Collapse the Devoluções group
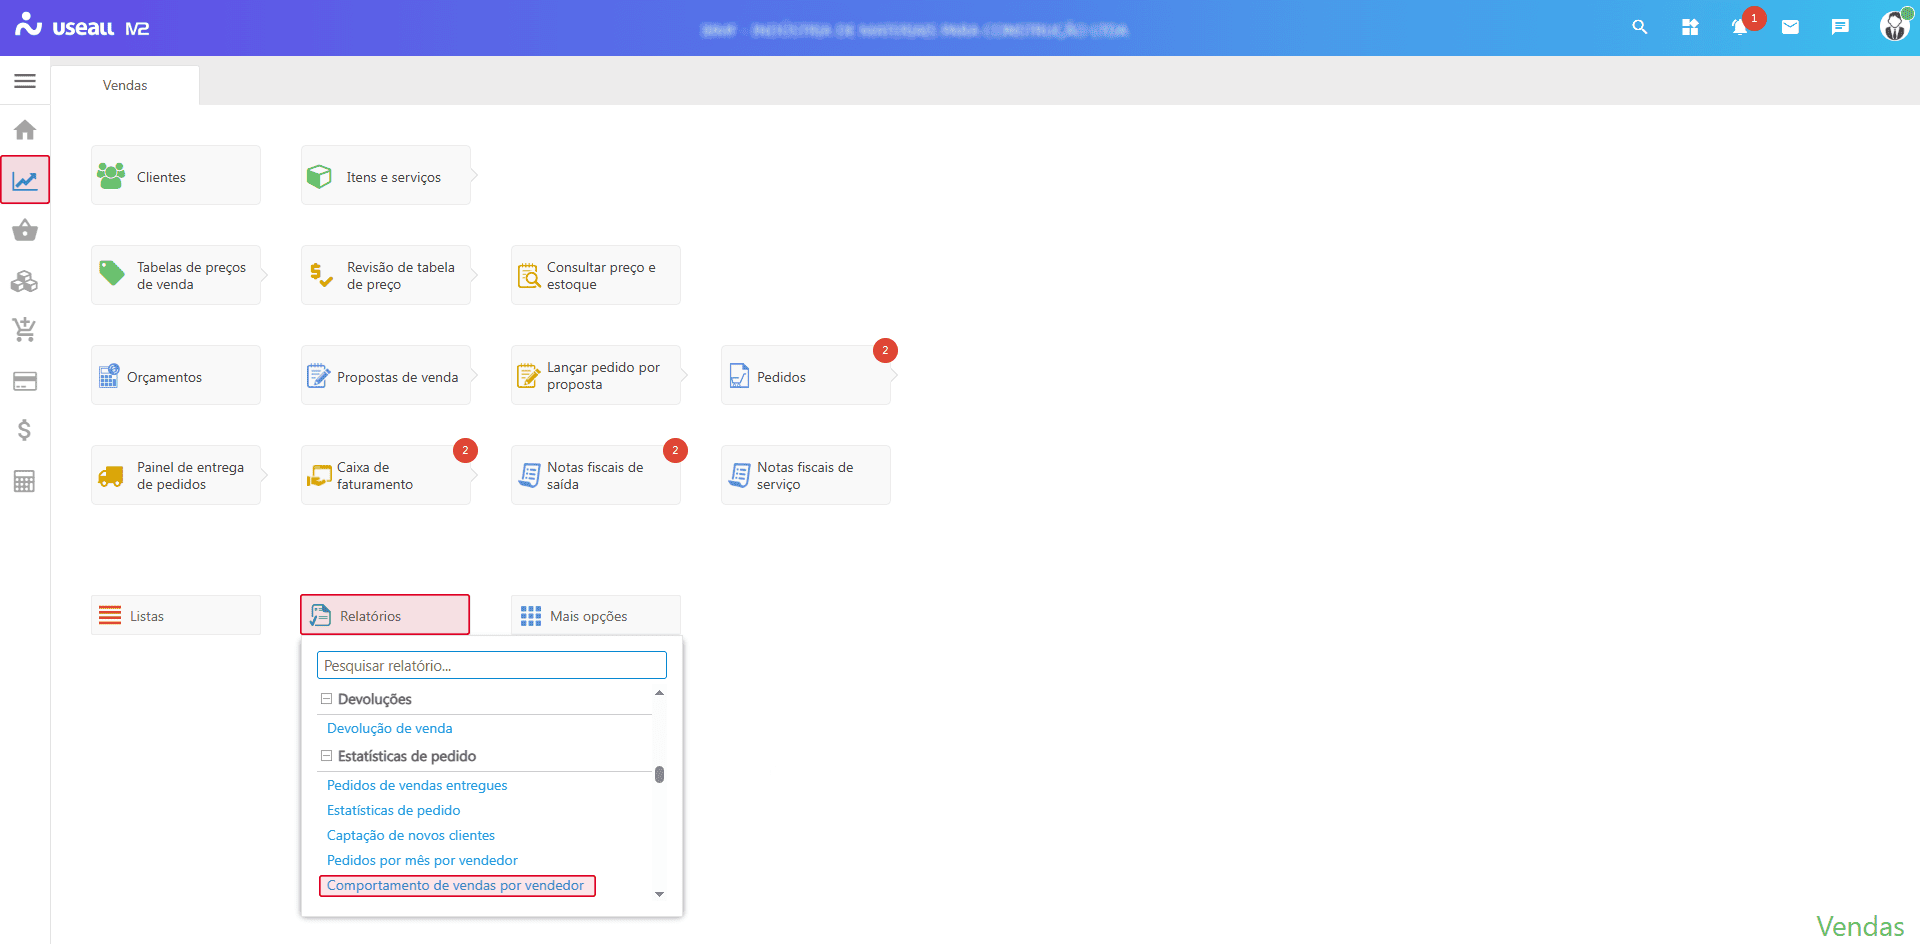Viewport: 1920px width, 944px height. pyautogui.click(x=326, y=699)
